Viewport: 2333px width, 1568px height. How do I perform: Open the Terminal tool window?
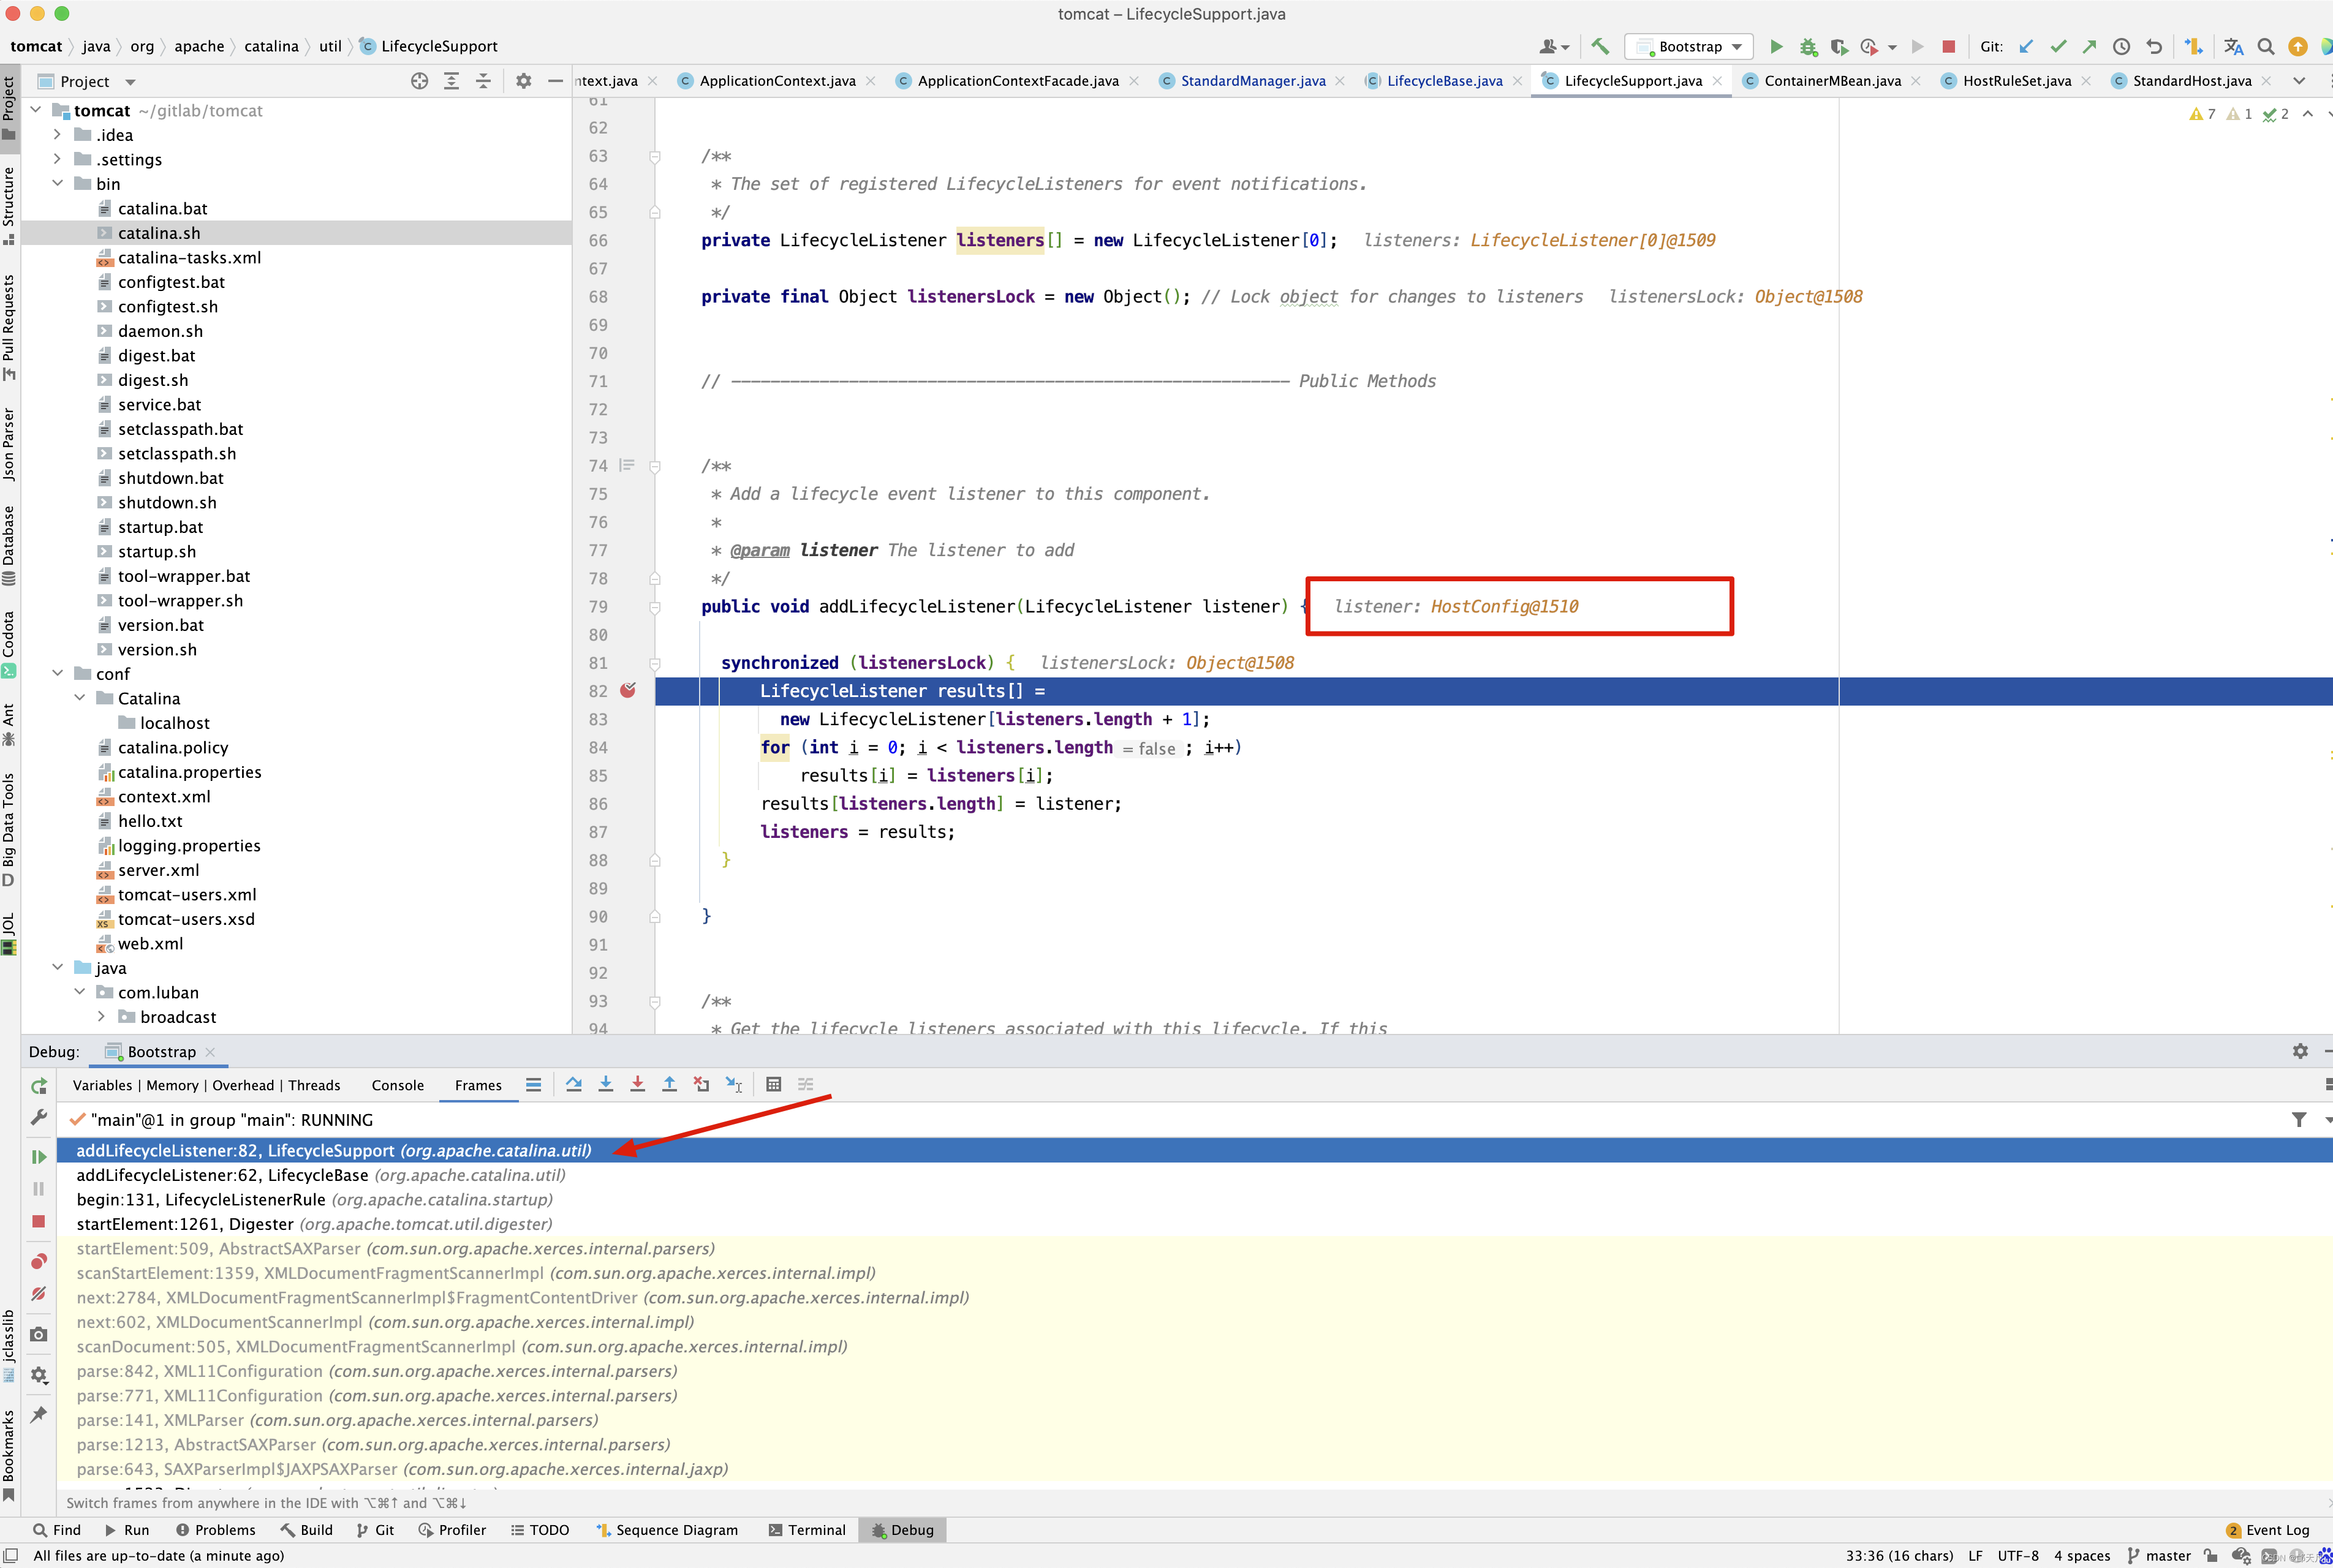point(806,1530)
